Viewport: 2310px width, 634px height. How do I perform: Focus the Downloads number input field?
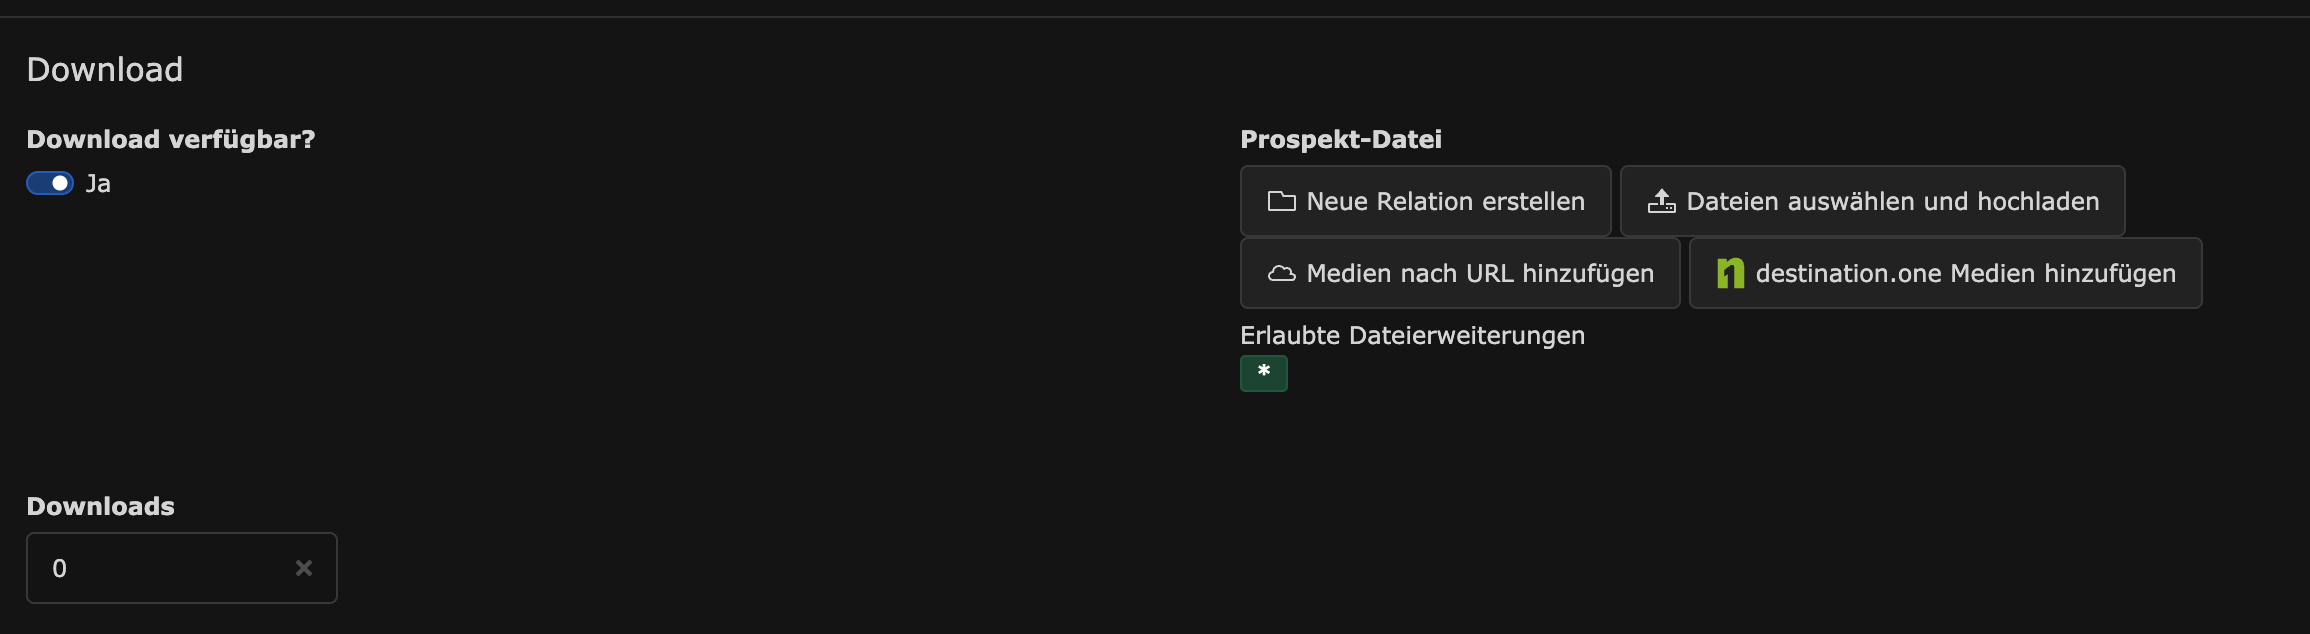click(x=182, y=568)
